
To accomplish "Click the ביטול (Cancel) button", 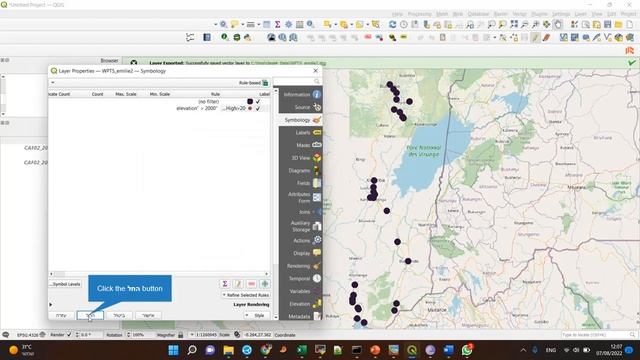I will click(x=119, y=315).
